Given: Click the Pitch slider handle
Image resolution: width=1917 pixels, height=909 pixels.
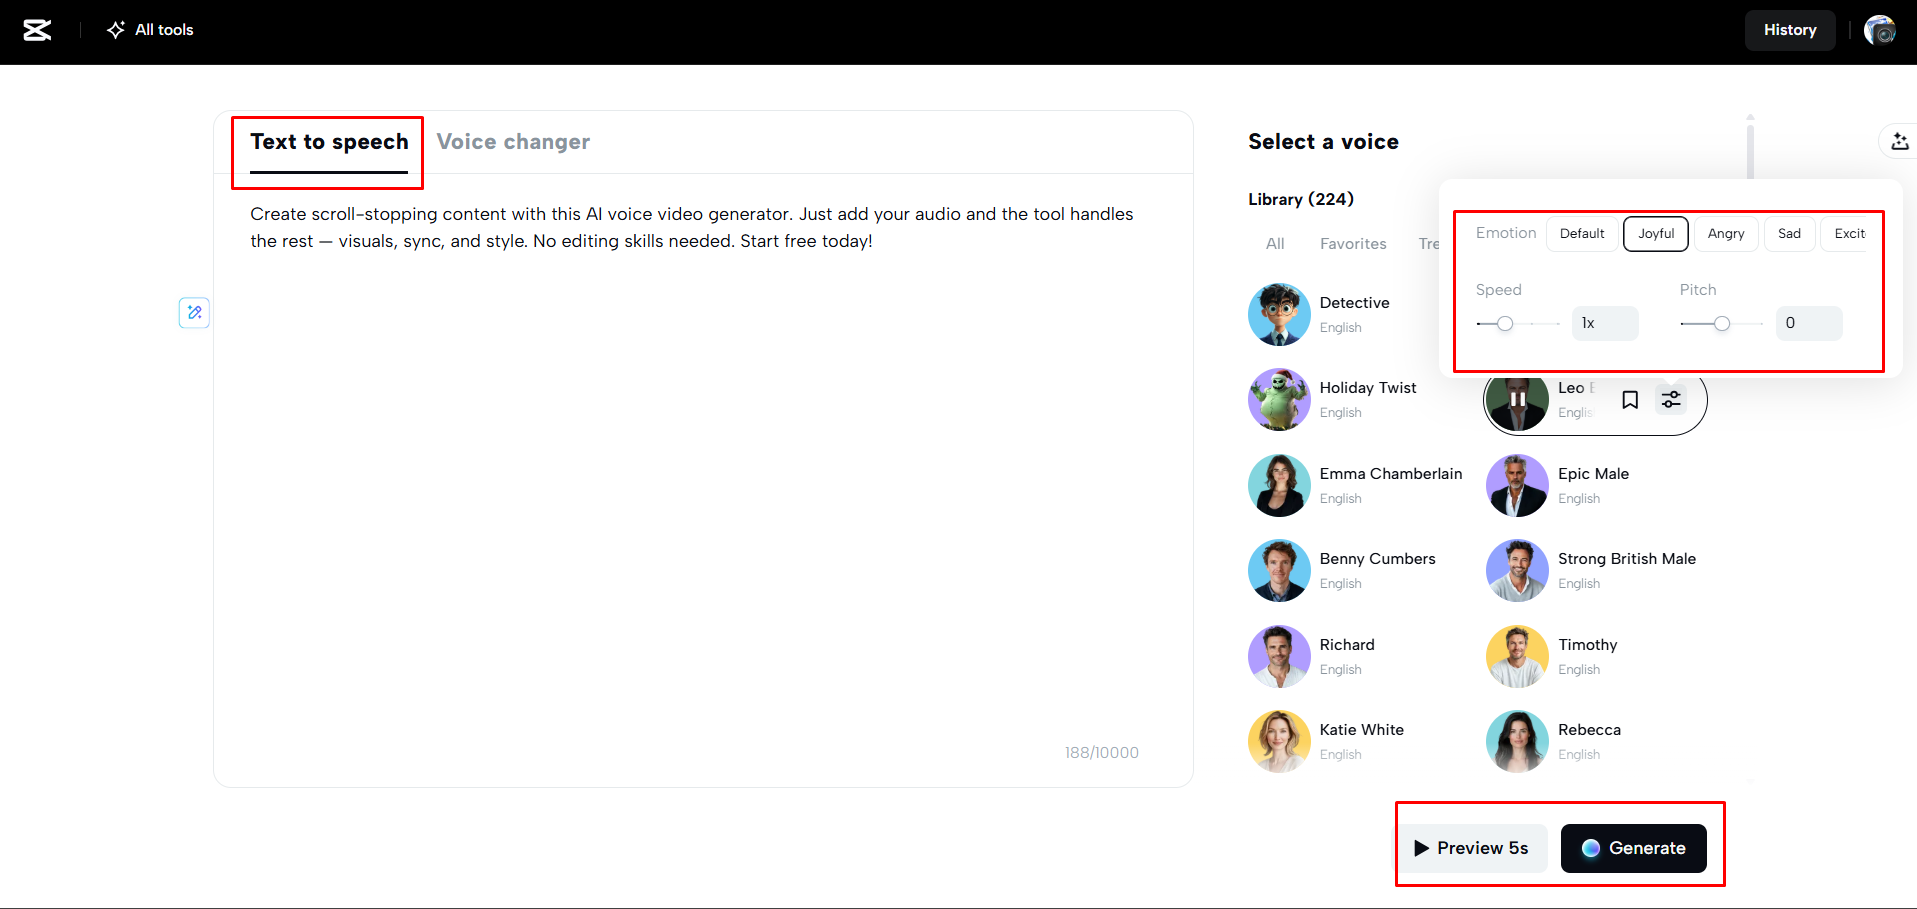Looking at the screenshot, I should pos(1721,323).
